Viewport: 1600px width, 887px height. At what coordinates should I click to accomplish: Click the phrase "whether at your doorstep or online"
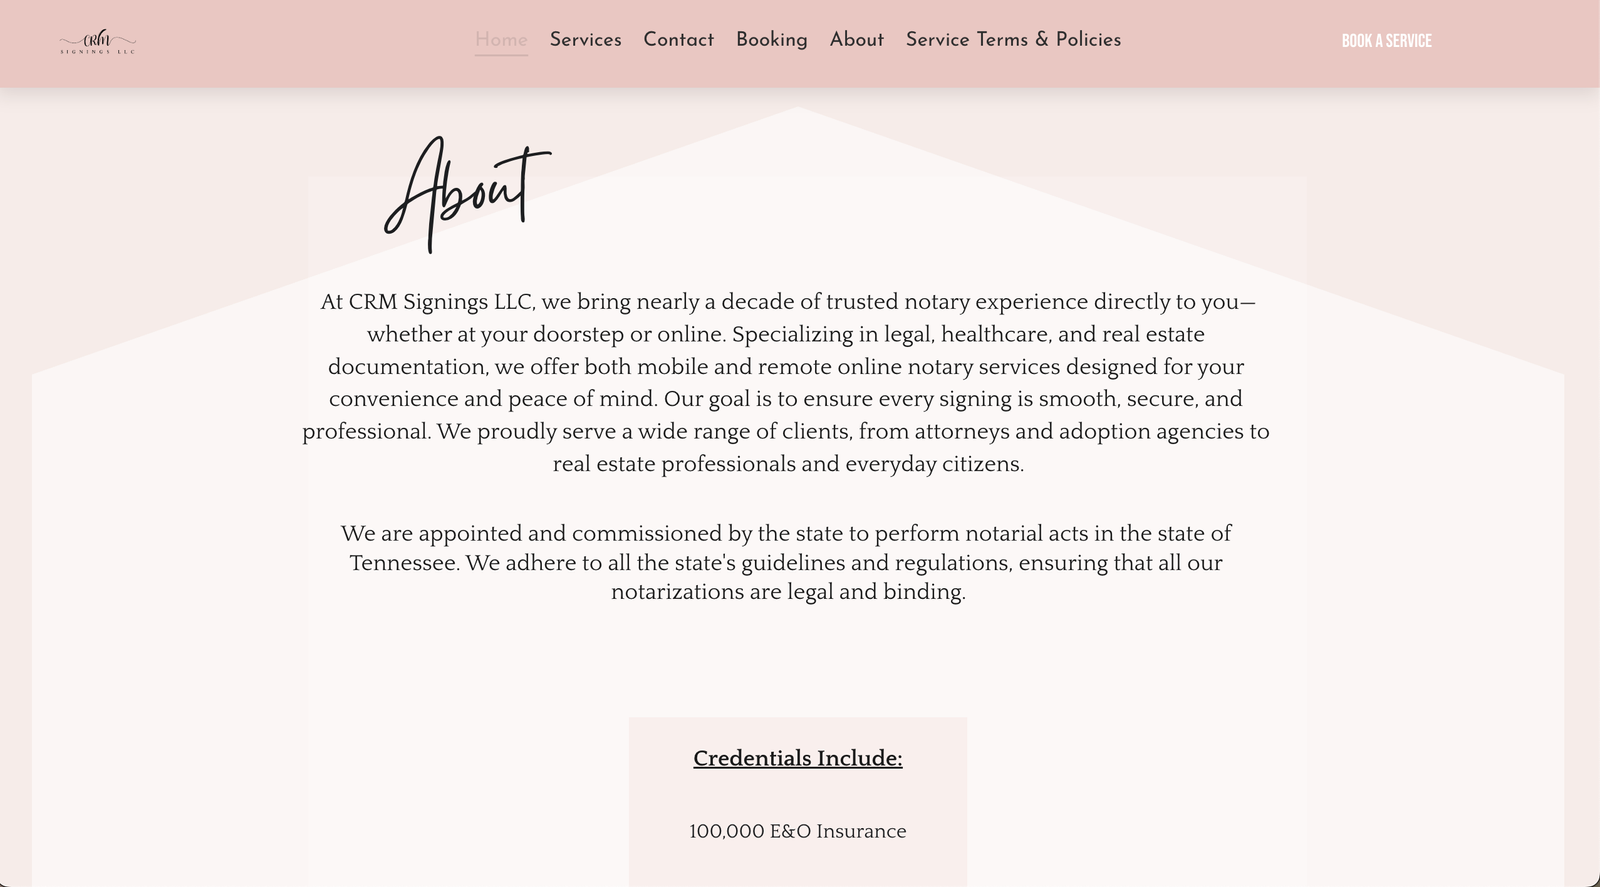coord(545,334)
